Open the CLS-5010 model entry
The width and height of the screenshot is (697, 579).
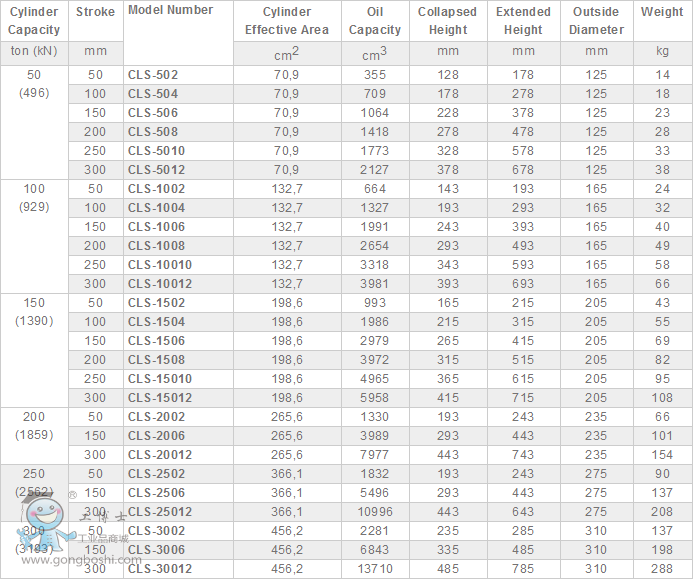pos(156,151)
